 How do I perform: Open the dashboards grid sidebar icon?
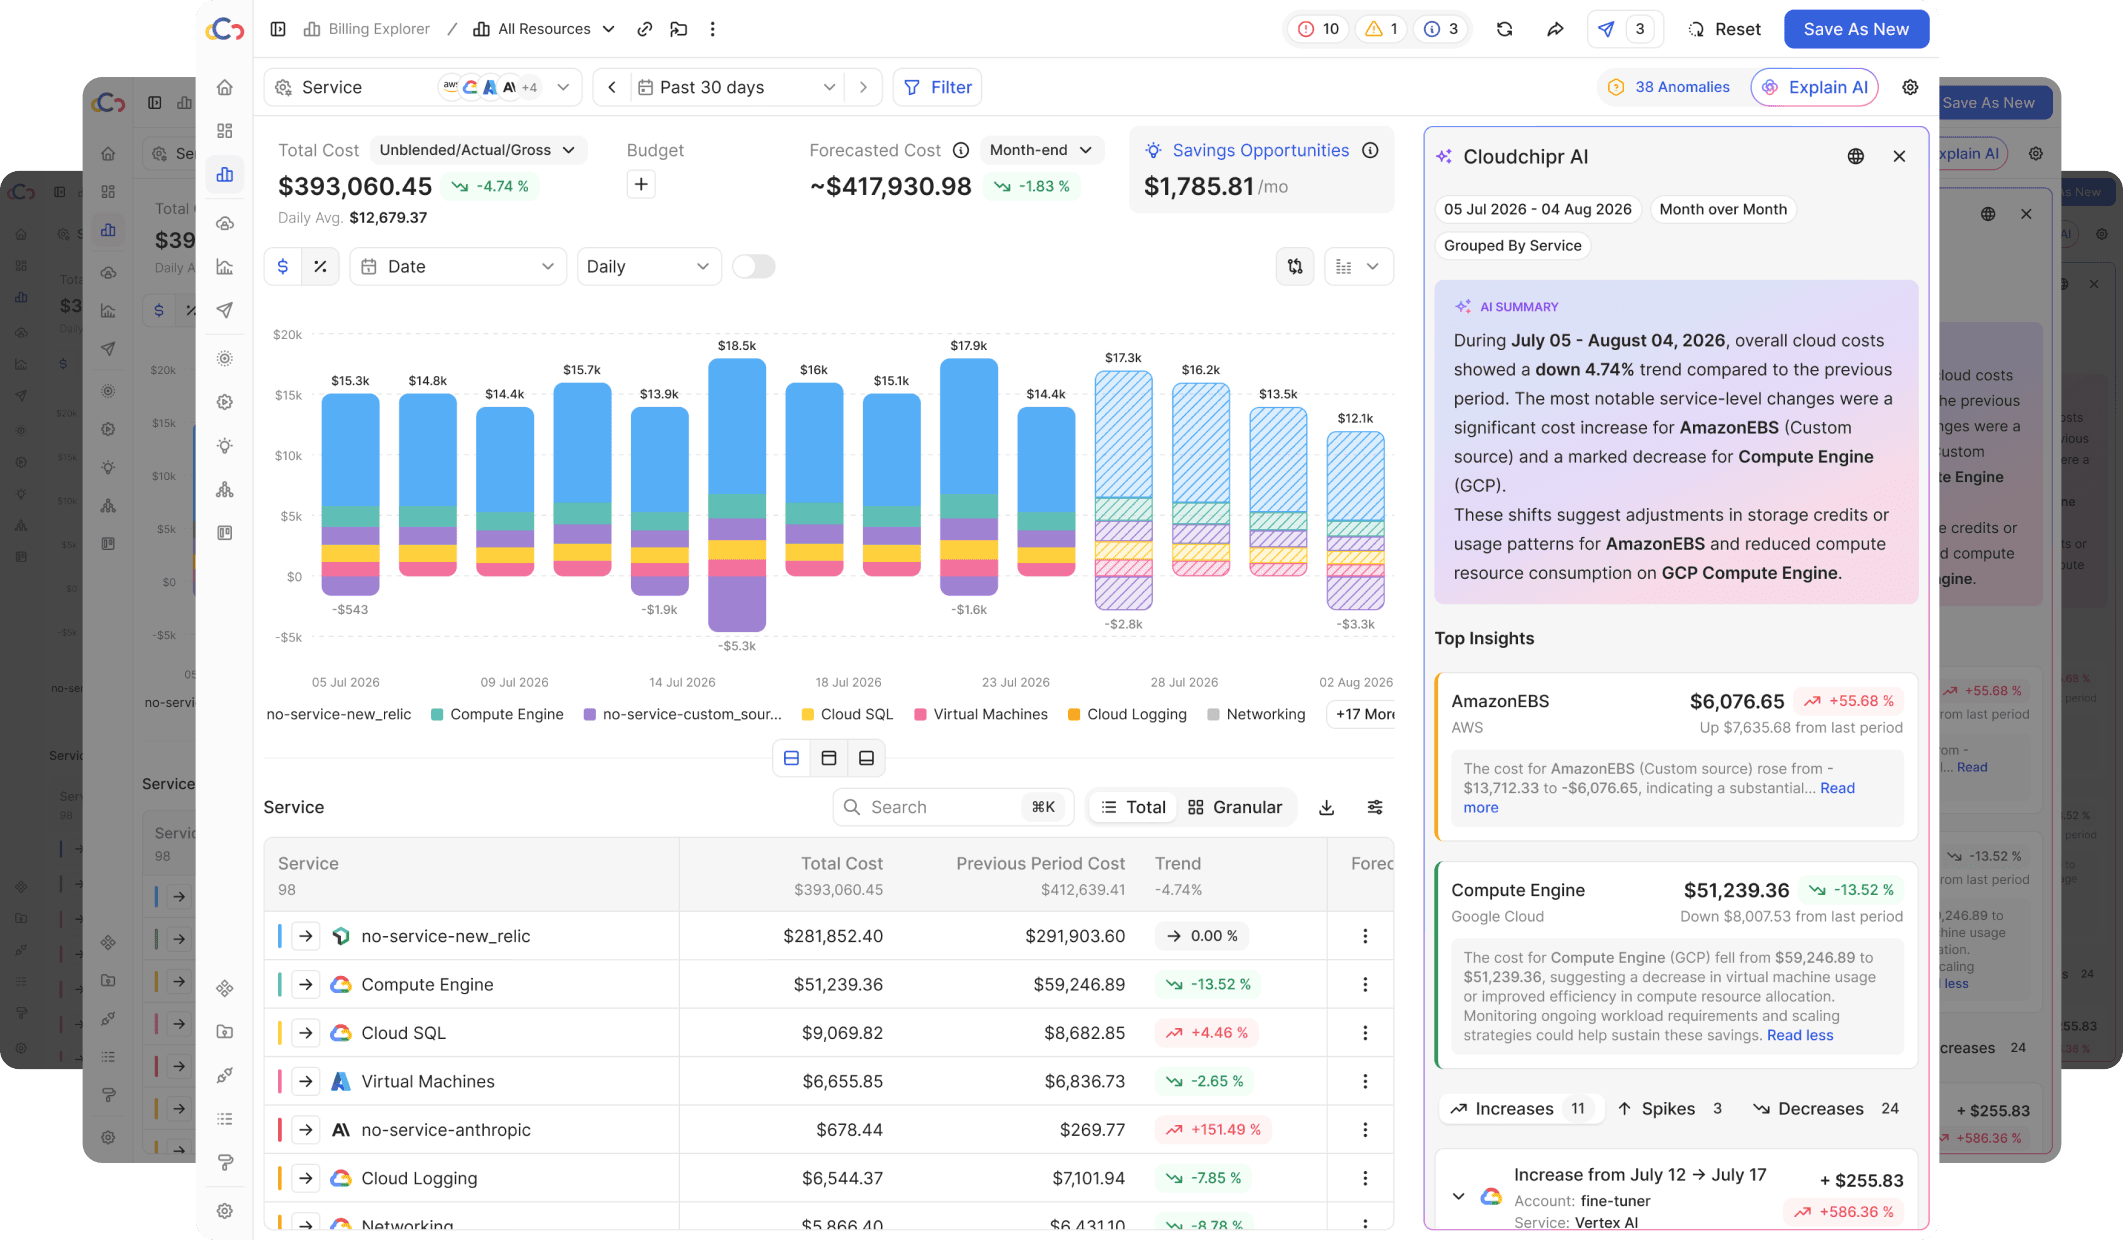(x=225, y=131)
